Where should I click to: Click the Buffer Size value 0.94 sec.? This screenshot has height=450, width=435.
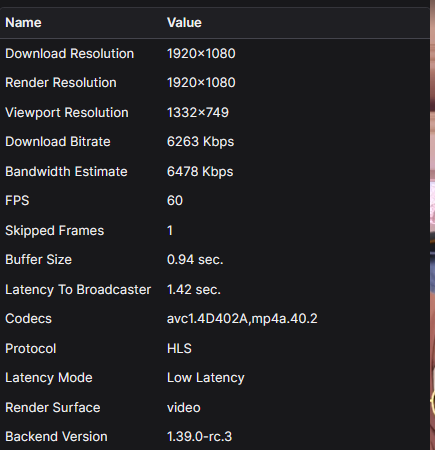(195, 260)
